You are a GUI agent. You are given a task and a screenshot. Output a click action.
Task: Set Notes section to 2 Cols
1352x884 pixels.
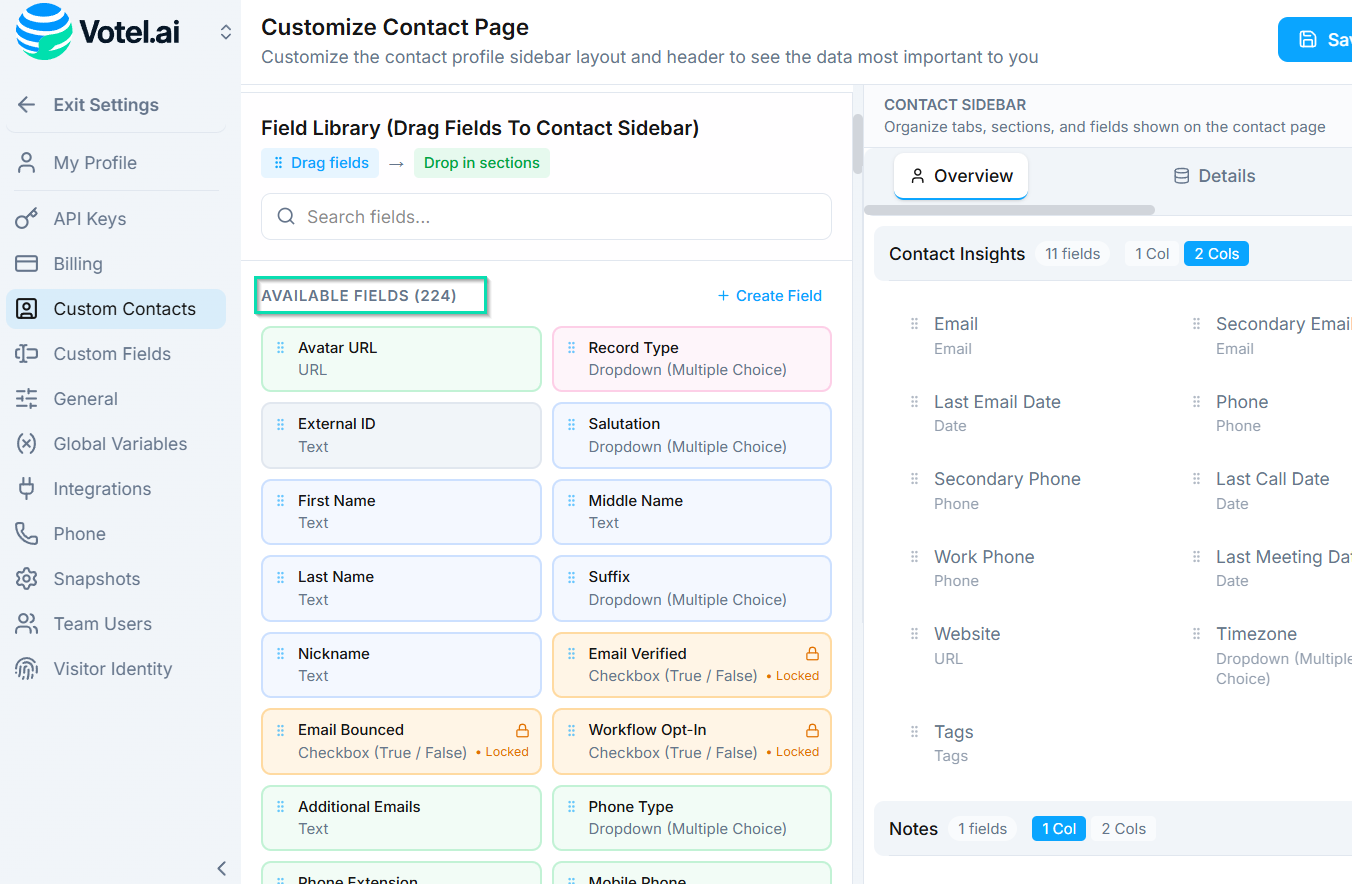(x=1123, y=828)
